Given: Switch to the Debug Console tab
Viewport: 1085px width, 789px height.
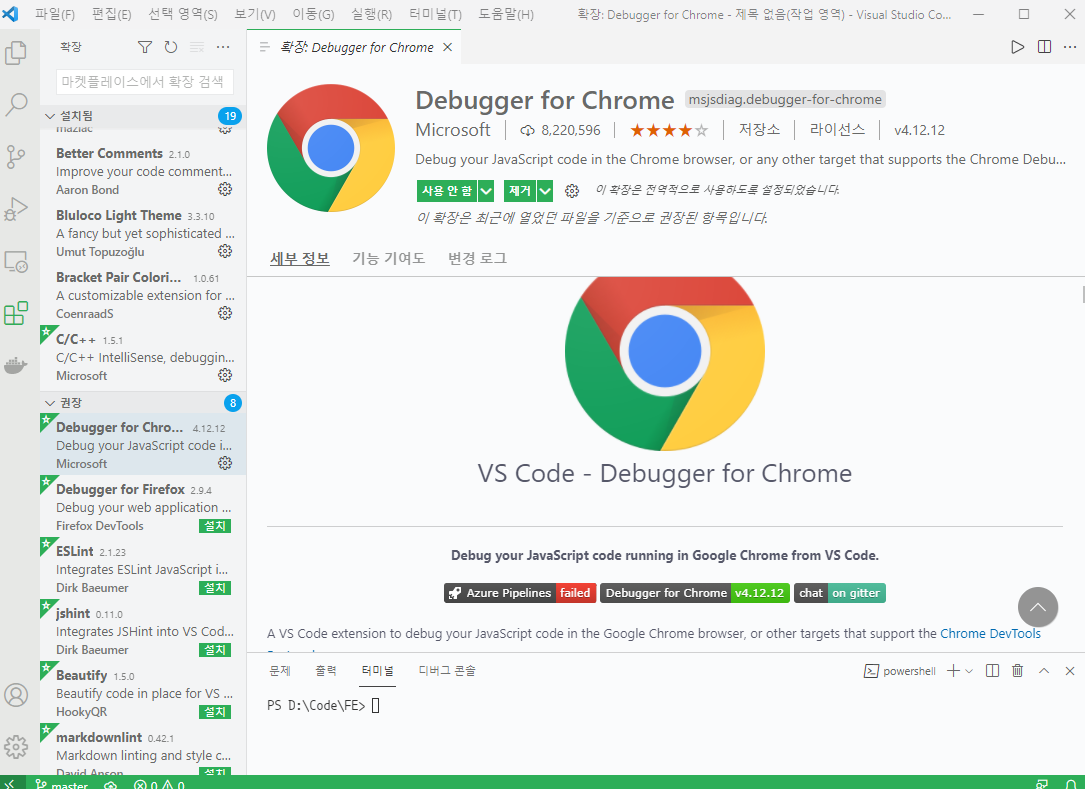Looking at the screenshot, I should [x=447, y=671].
